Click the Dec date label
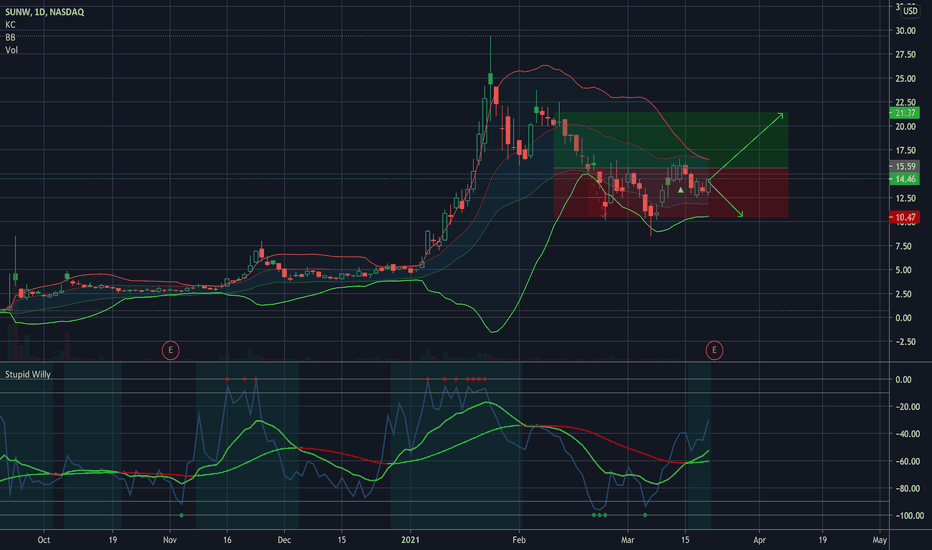This screenshot has height=550, width=932. click(284, 540)
